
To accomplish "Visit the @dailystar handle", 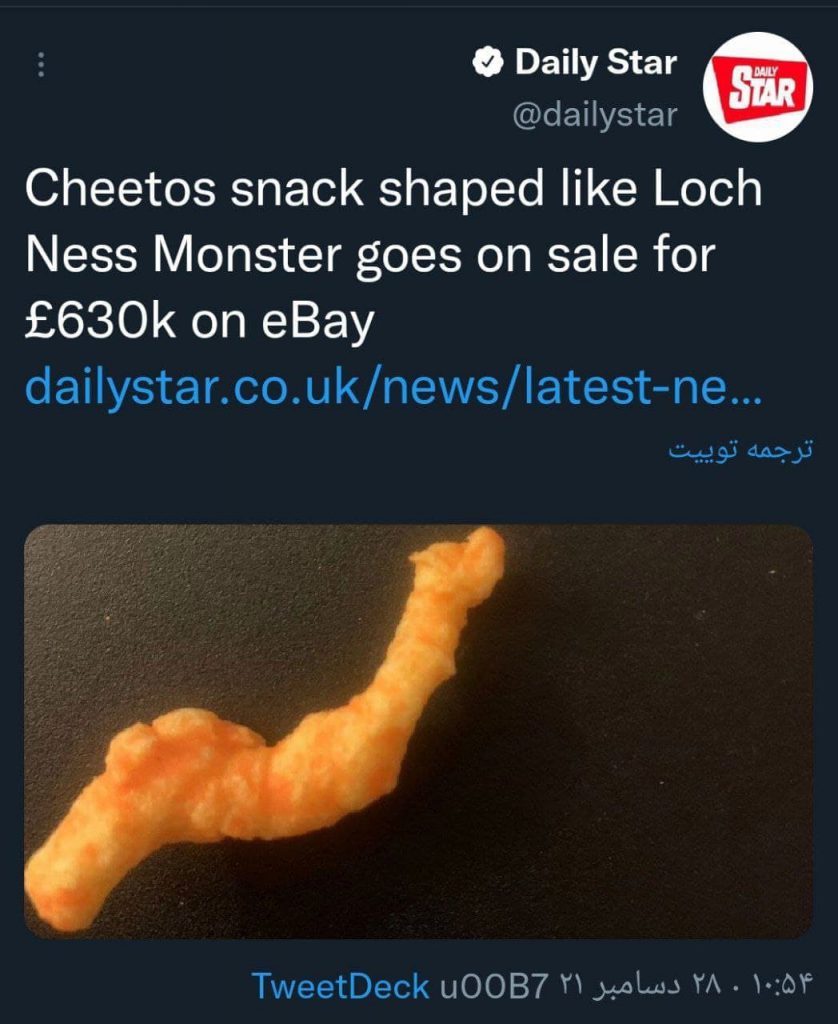I will click(595, 115).
